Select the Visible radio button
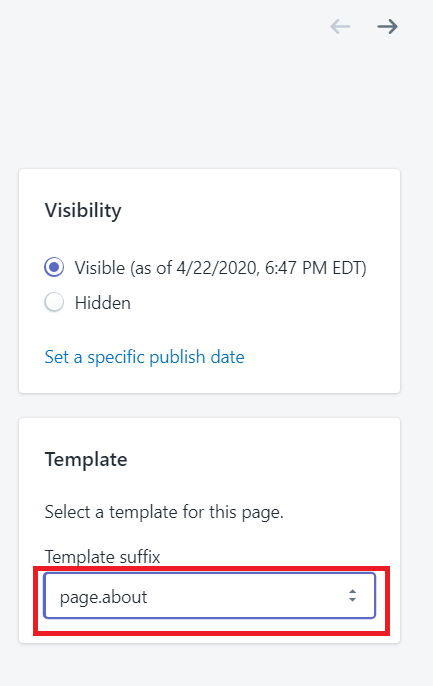This screenshot has width=433, height=686. (x=54, y=267)
